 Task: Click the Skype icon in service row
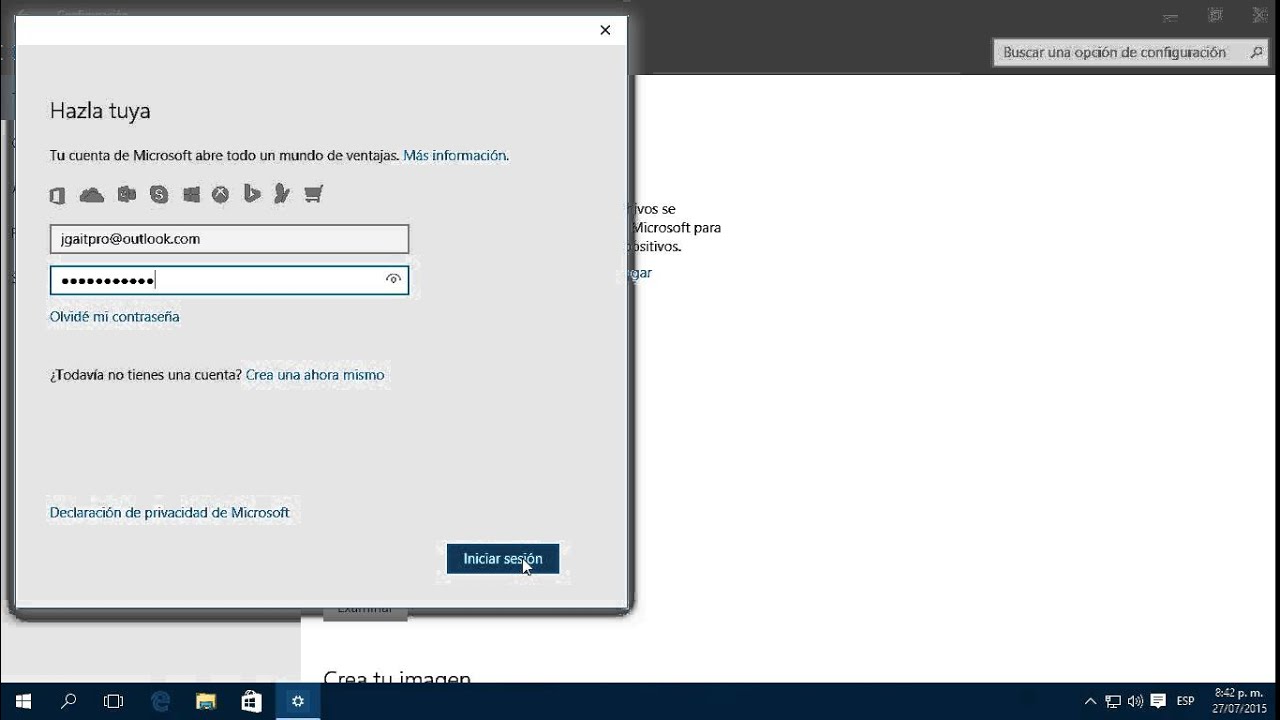(159, 195)
